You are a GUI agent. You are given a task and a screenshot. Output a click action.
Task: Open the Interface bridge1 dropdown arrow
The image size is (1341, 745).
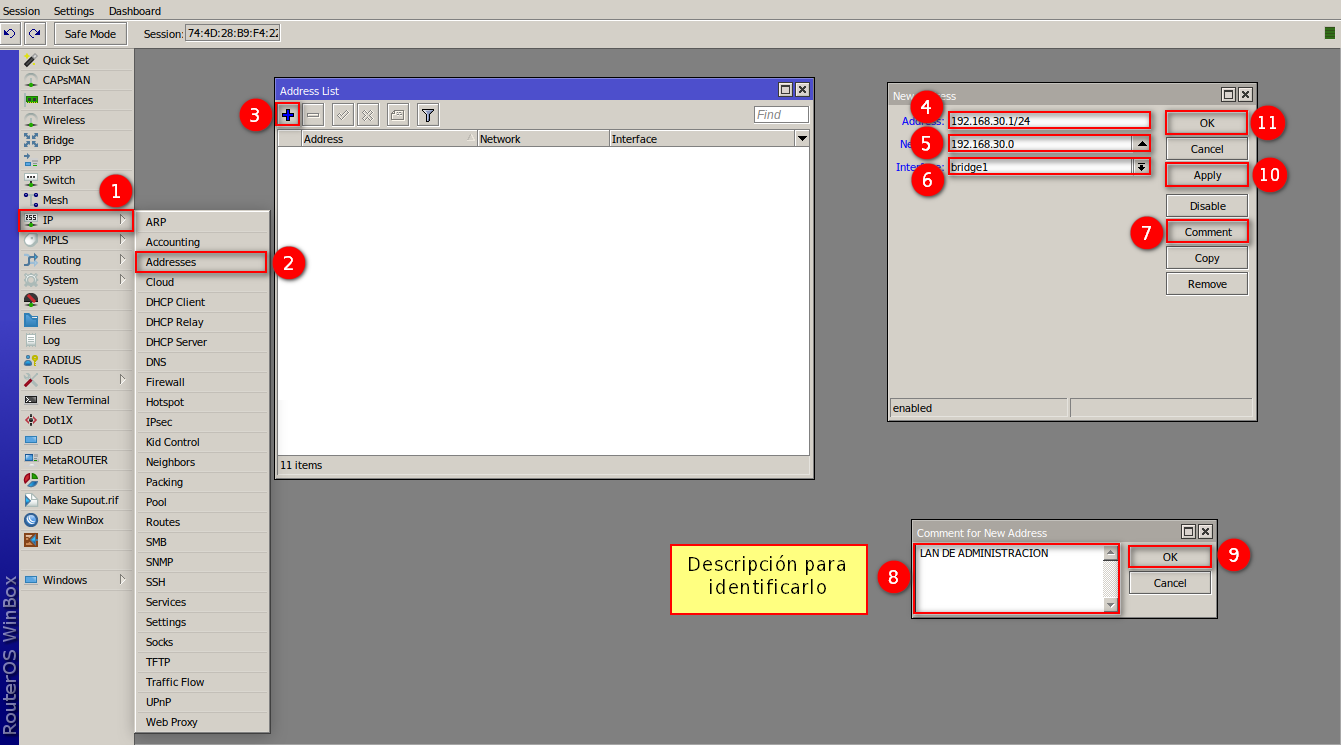pyautogui.click(x=1141, y=167)
